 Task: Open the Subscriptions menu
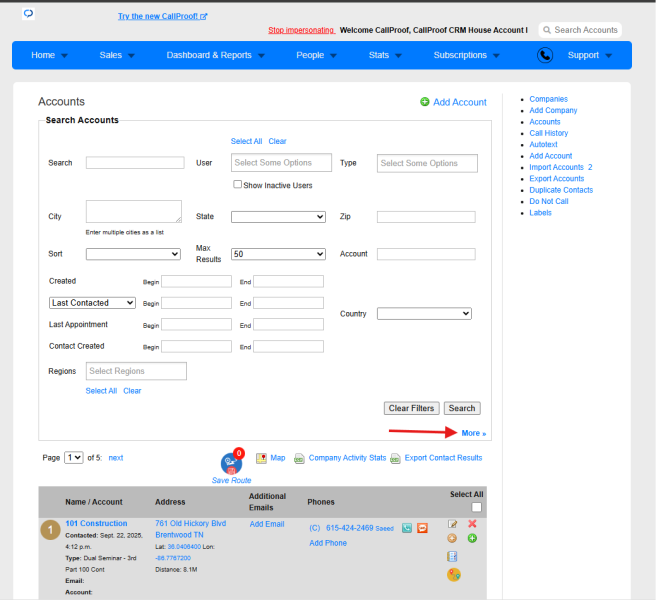(x=466, y=55)
